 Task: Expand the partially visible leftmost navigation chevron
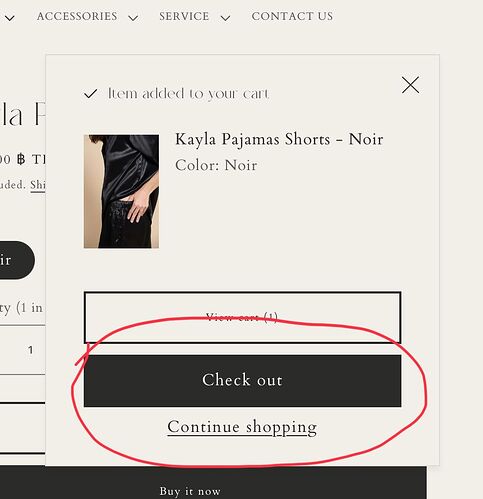10,18
